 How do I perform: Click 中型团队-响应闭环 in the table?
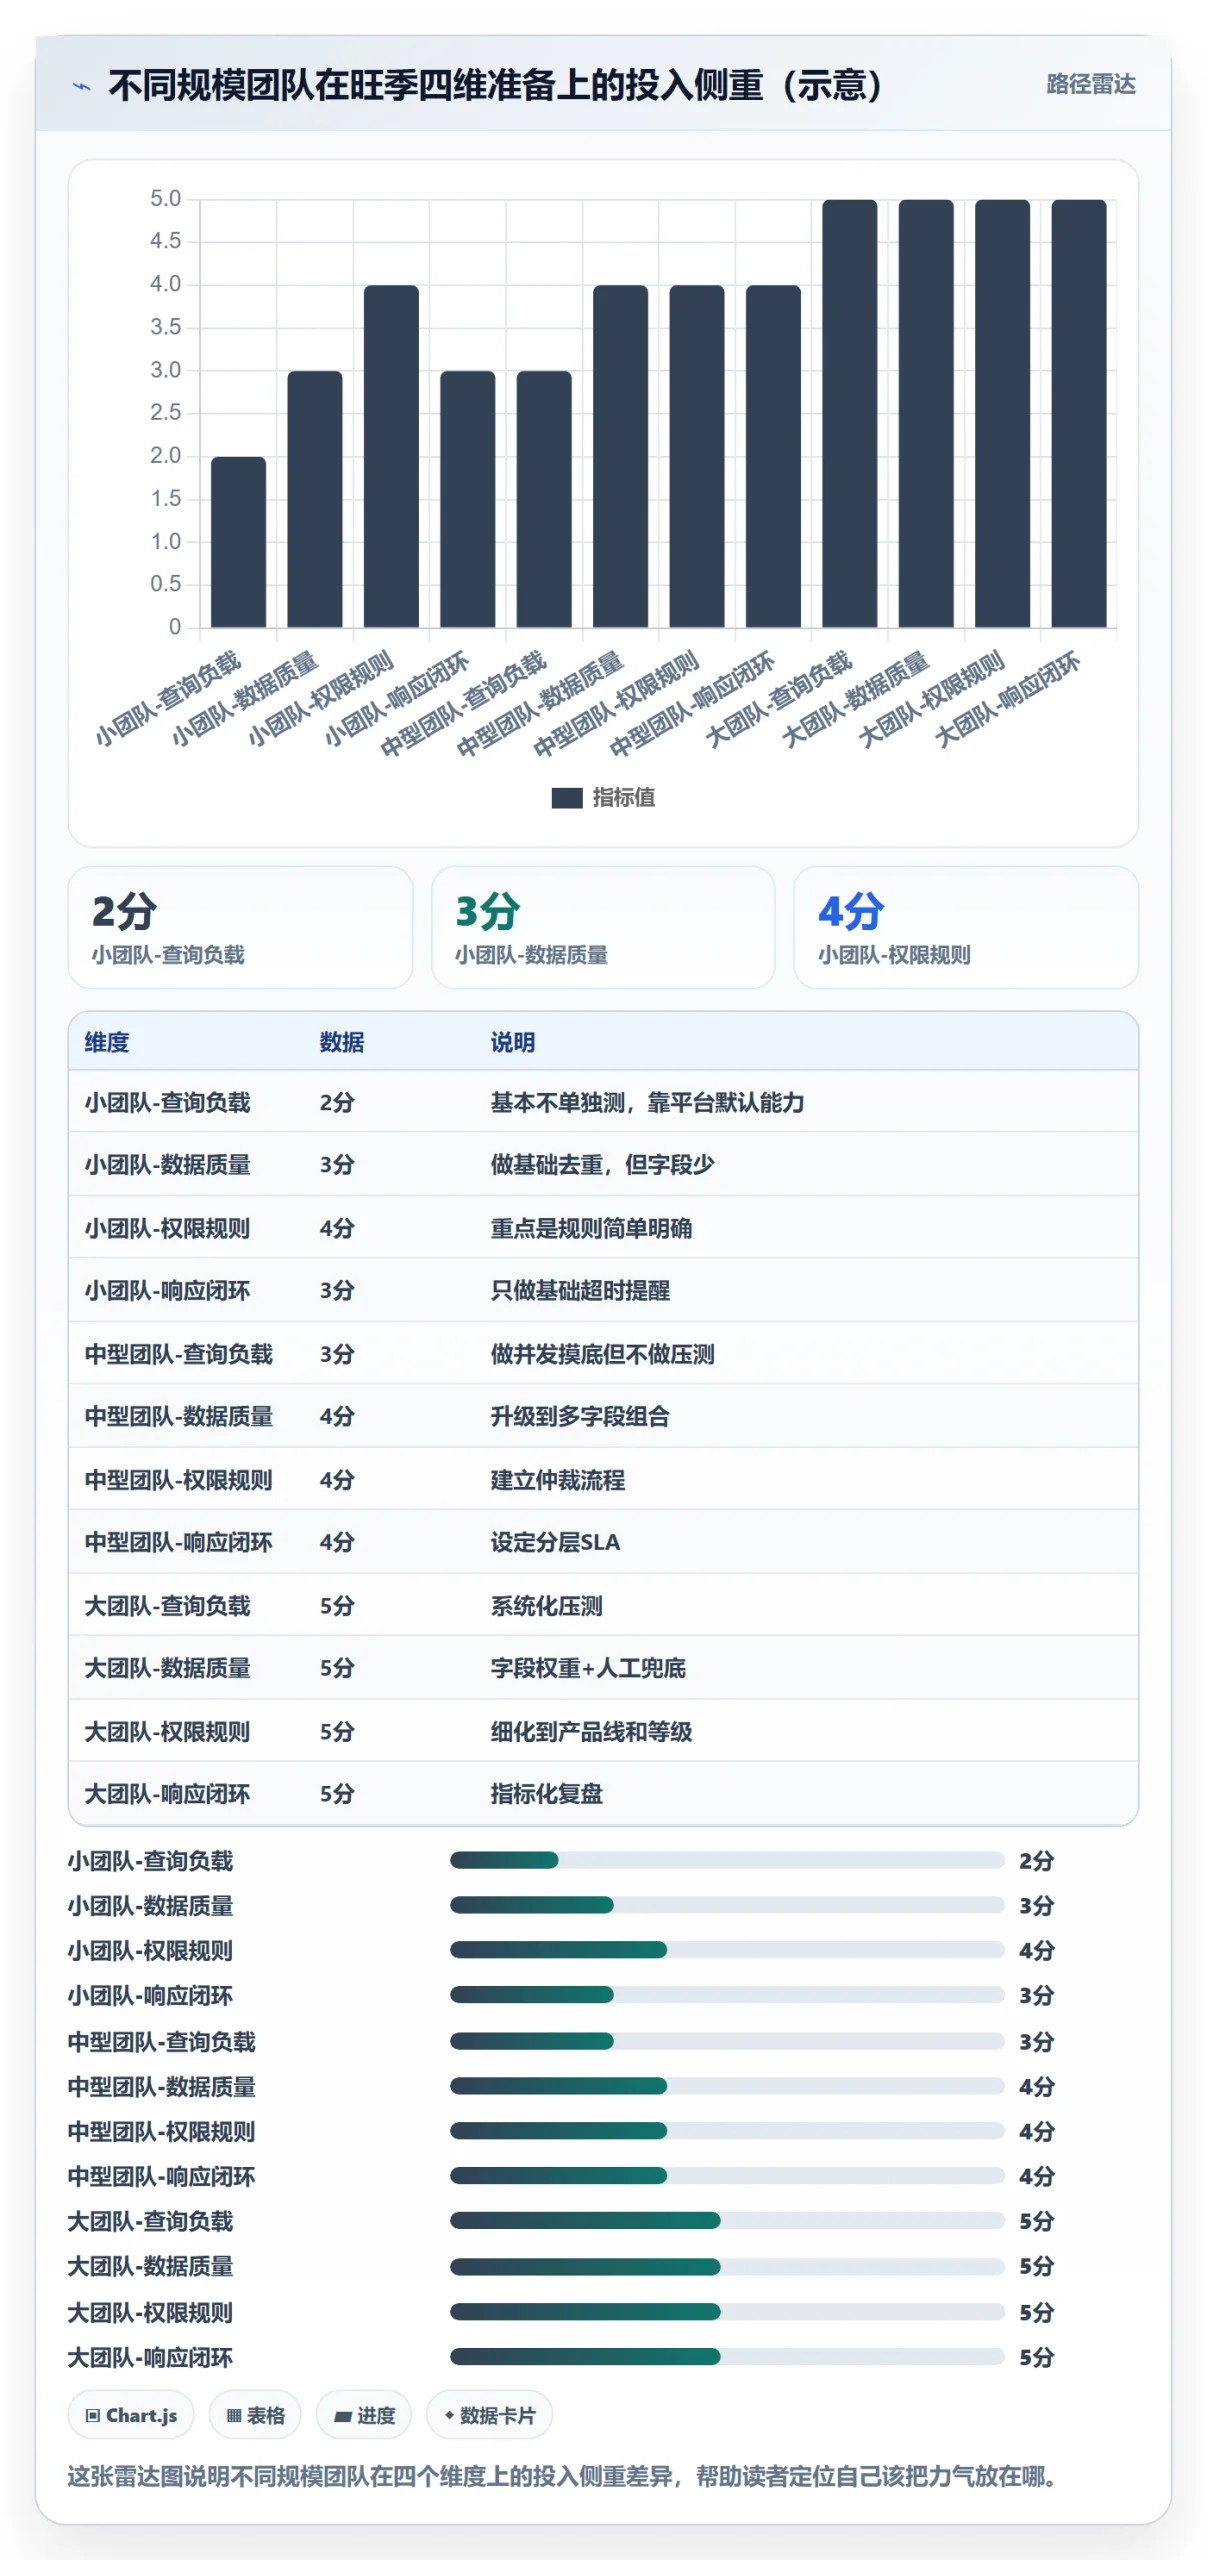click(x=178, y=1542)
